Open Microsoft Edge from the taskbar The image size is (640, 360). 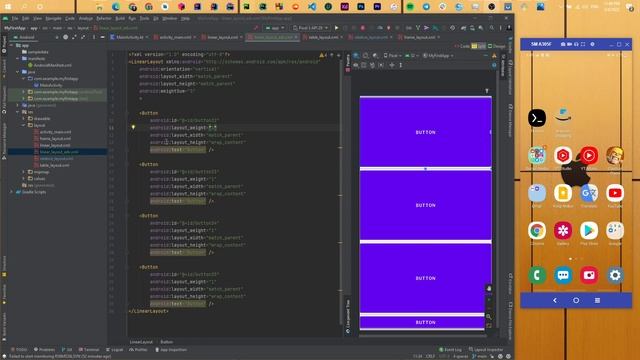tap(116, 7)
